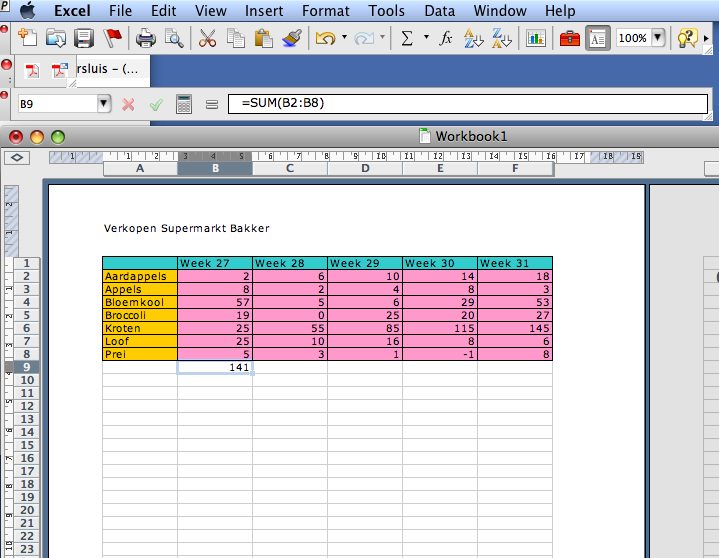719x558 pixels.
Task: Click the AutoSum sigma icon
Action: point(407,38)
